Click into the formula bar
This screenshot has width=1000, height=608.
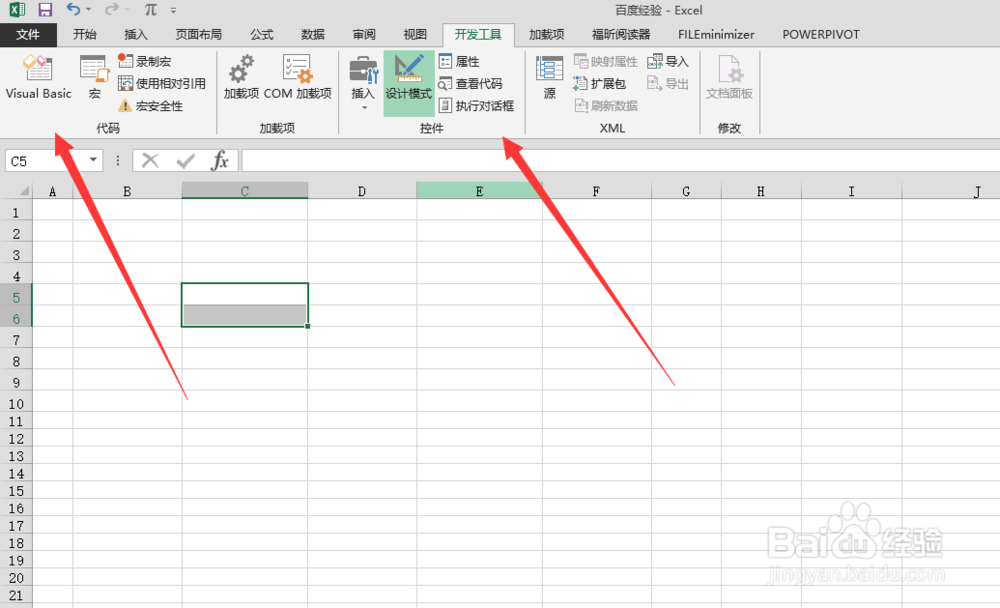[x=620, y=161]
